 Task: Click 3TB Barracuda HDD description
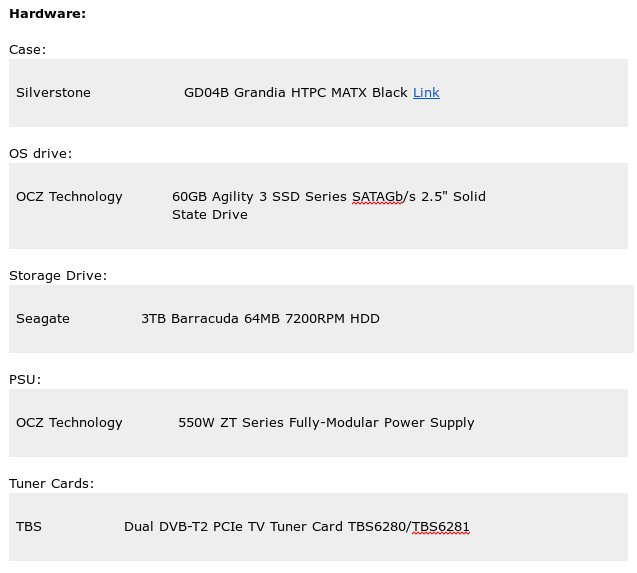pos(260,319)
